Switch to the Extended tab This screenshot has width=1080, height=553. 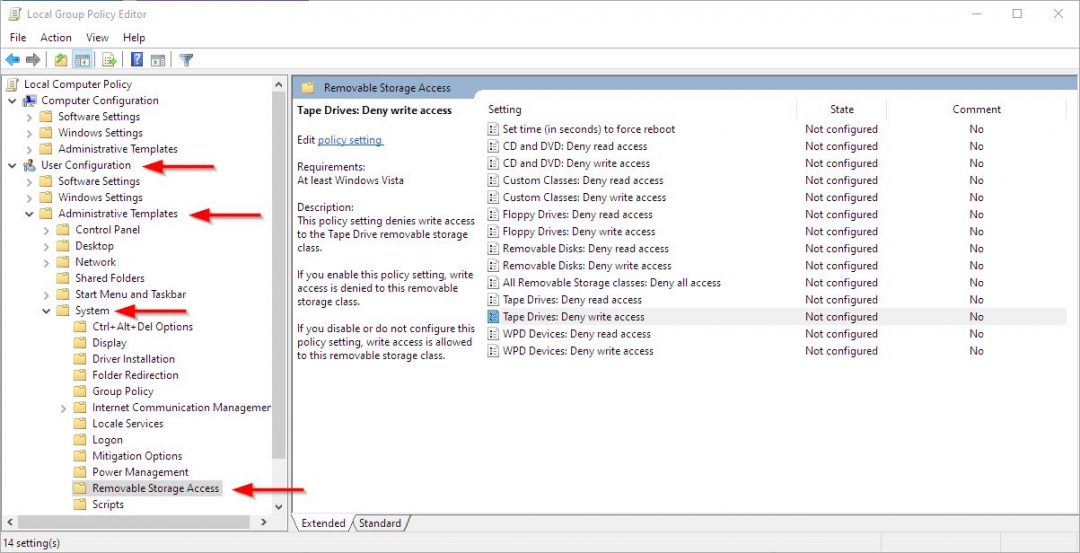(x=323, y=523)
